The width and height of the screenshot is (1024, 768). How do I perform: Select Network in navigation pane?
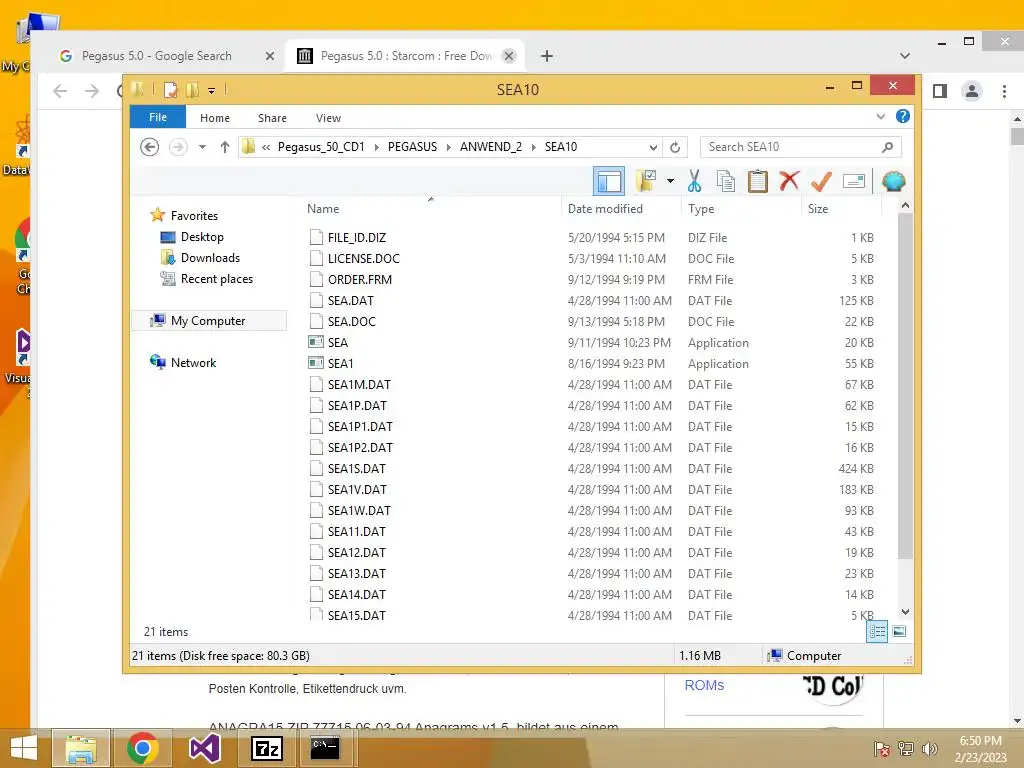click(x=193, y=363)
